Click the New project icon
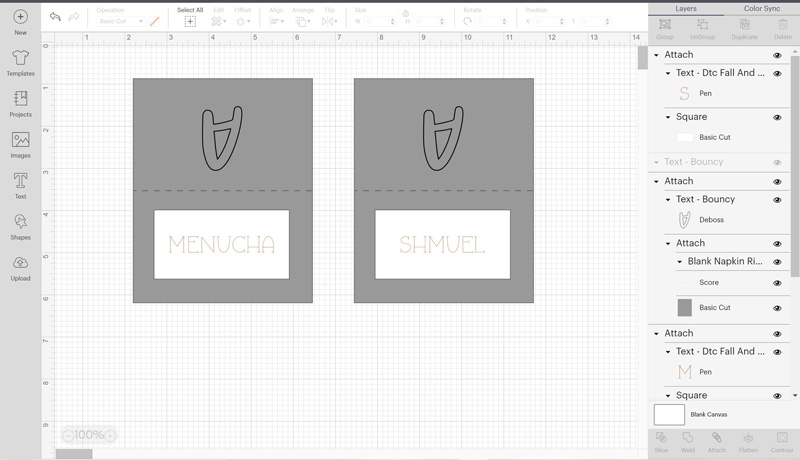This screenshot has width=800, height=460. 20,17
